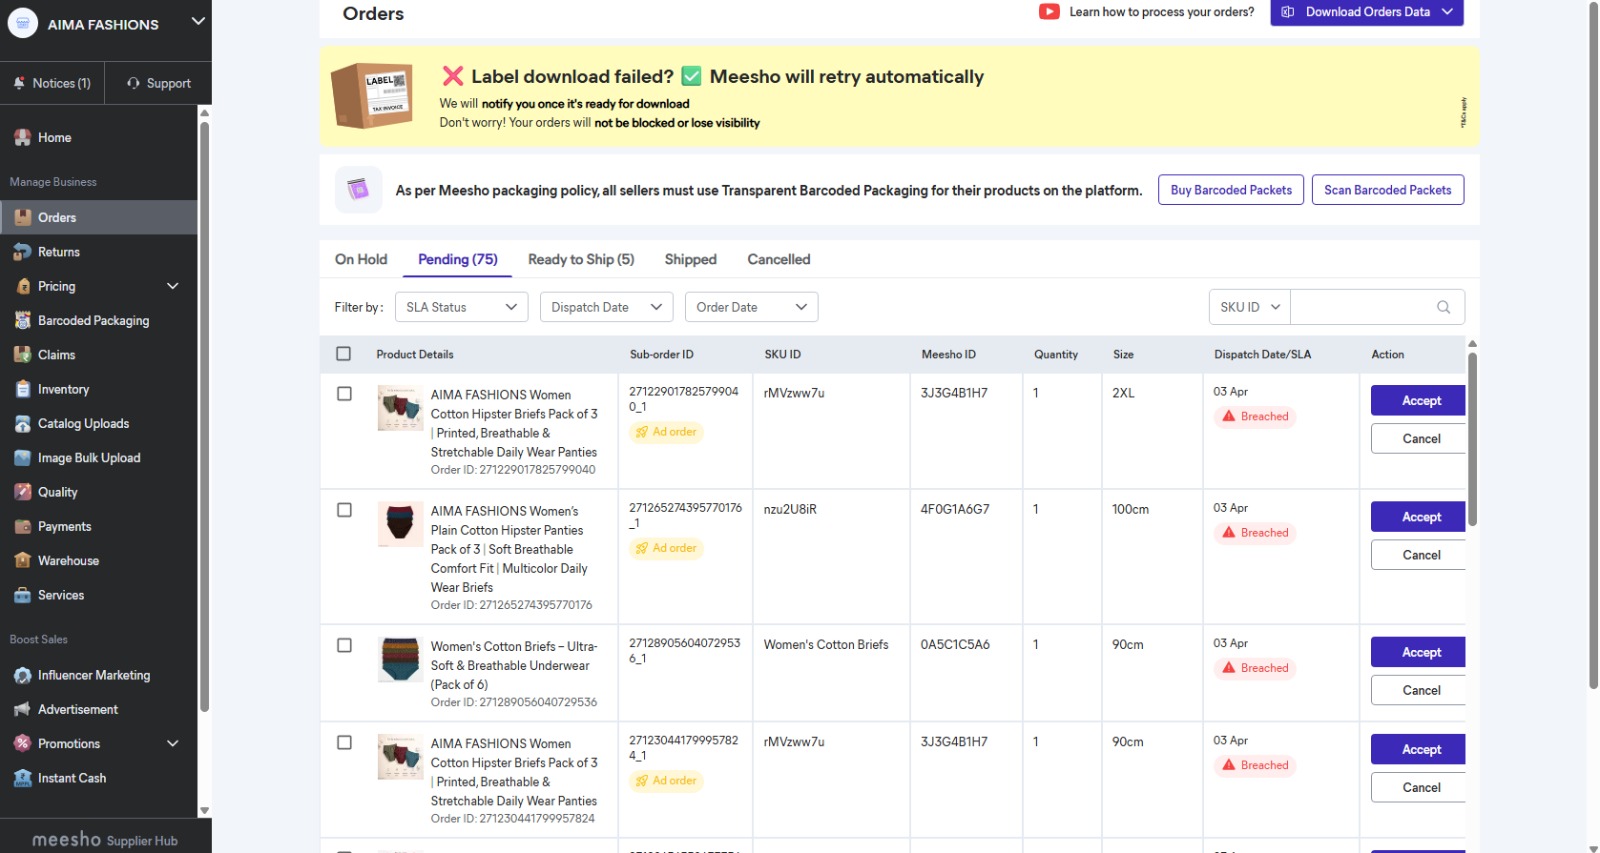Focus the SKU ID search input field
This screenshot has width=1600, height=853.
(x=1362, y=308)
